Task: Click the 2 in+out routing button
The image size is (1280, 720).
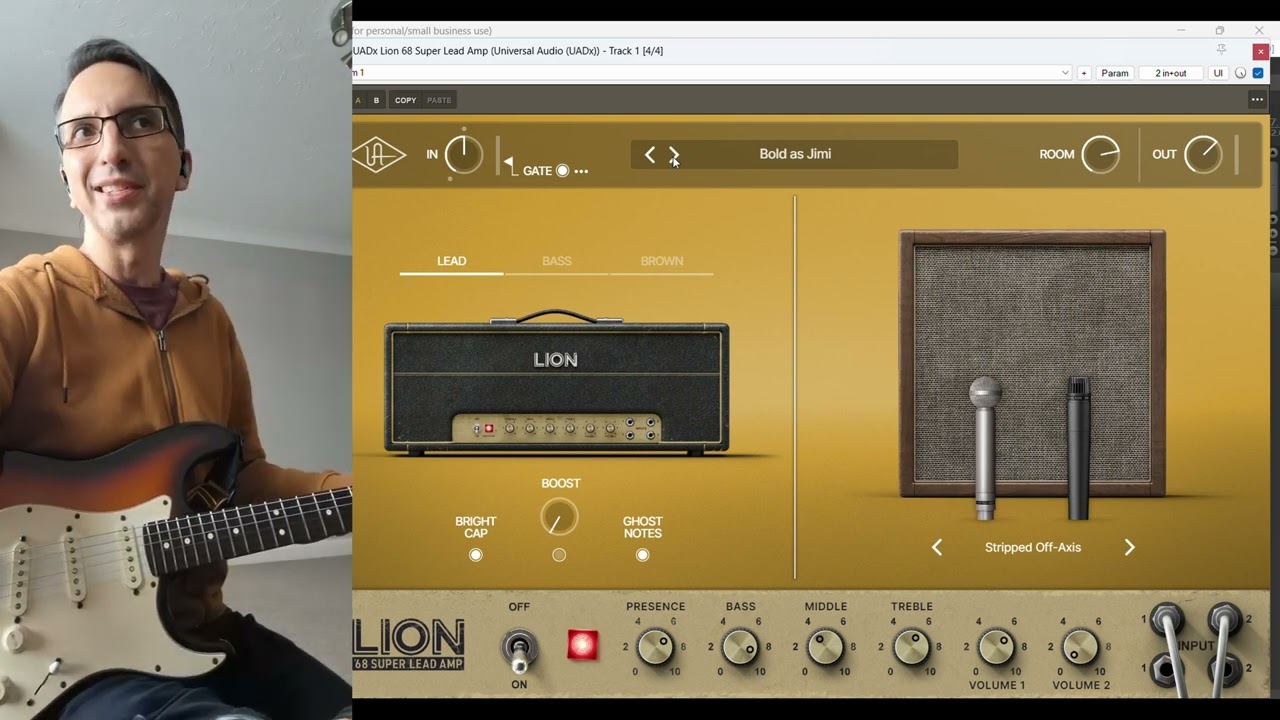Action: (1171, 73)
